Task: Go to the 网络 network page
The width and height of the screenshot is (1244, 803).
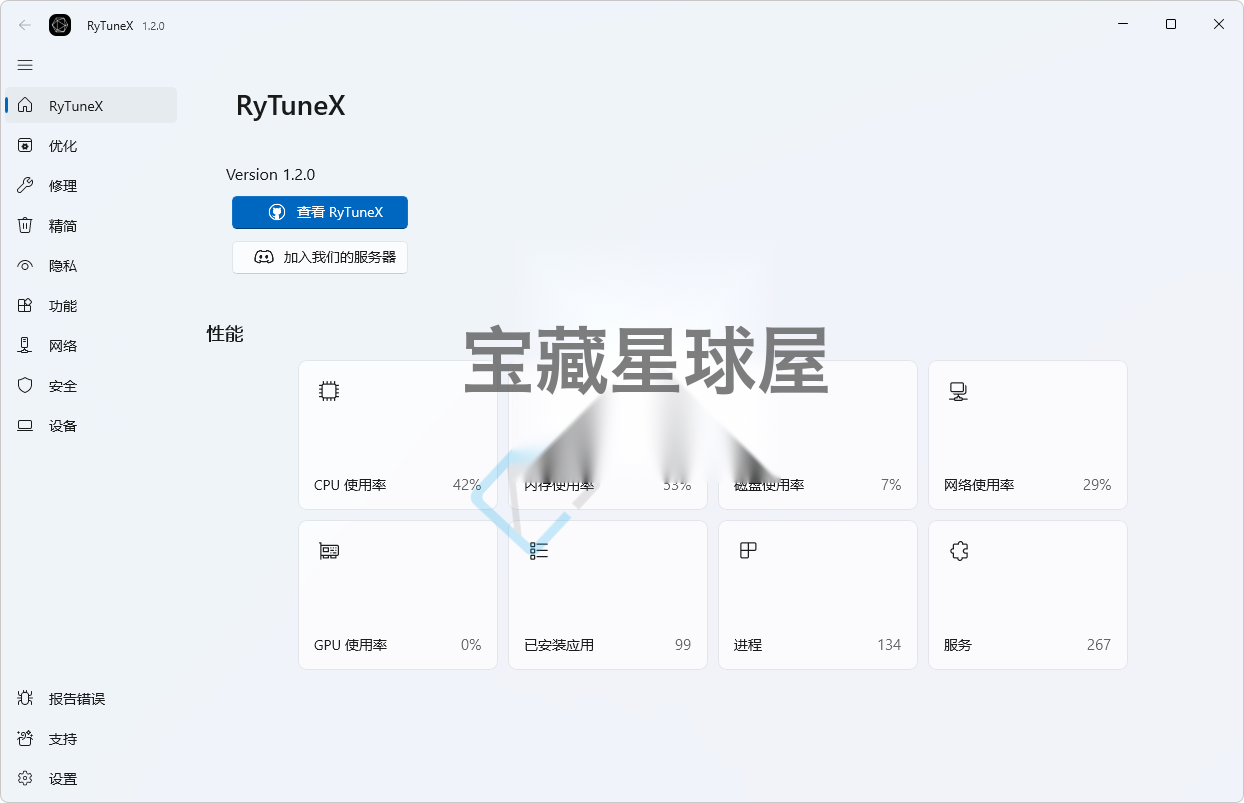Action: (91, 345)
